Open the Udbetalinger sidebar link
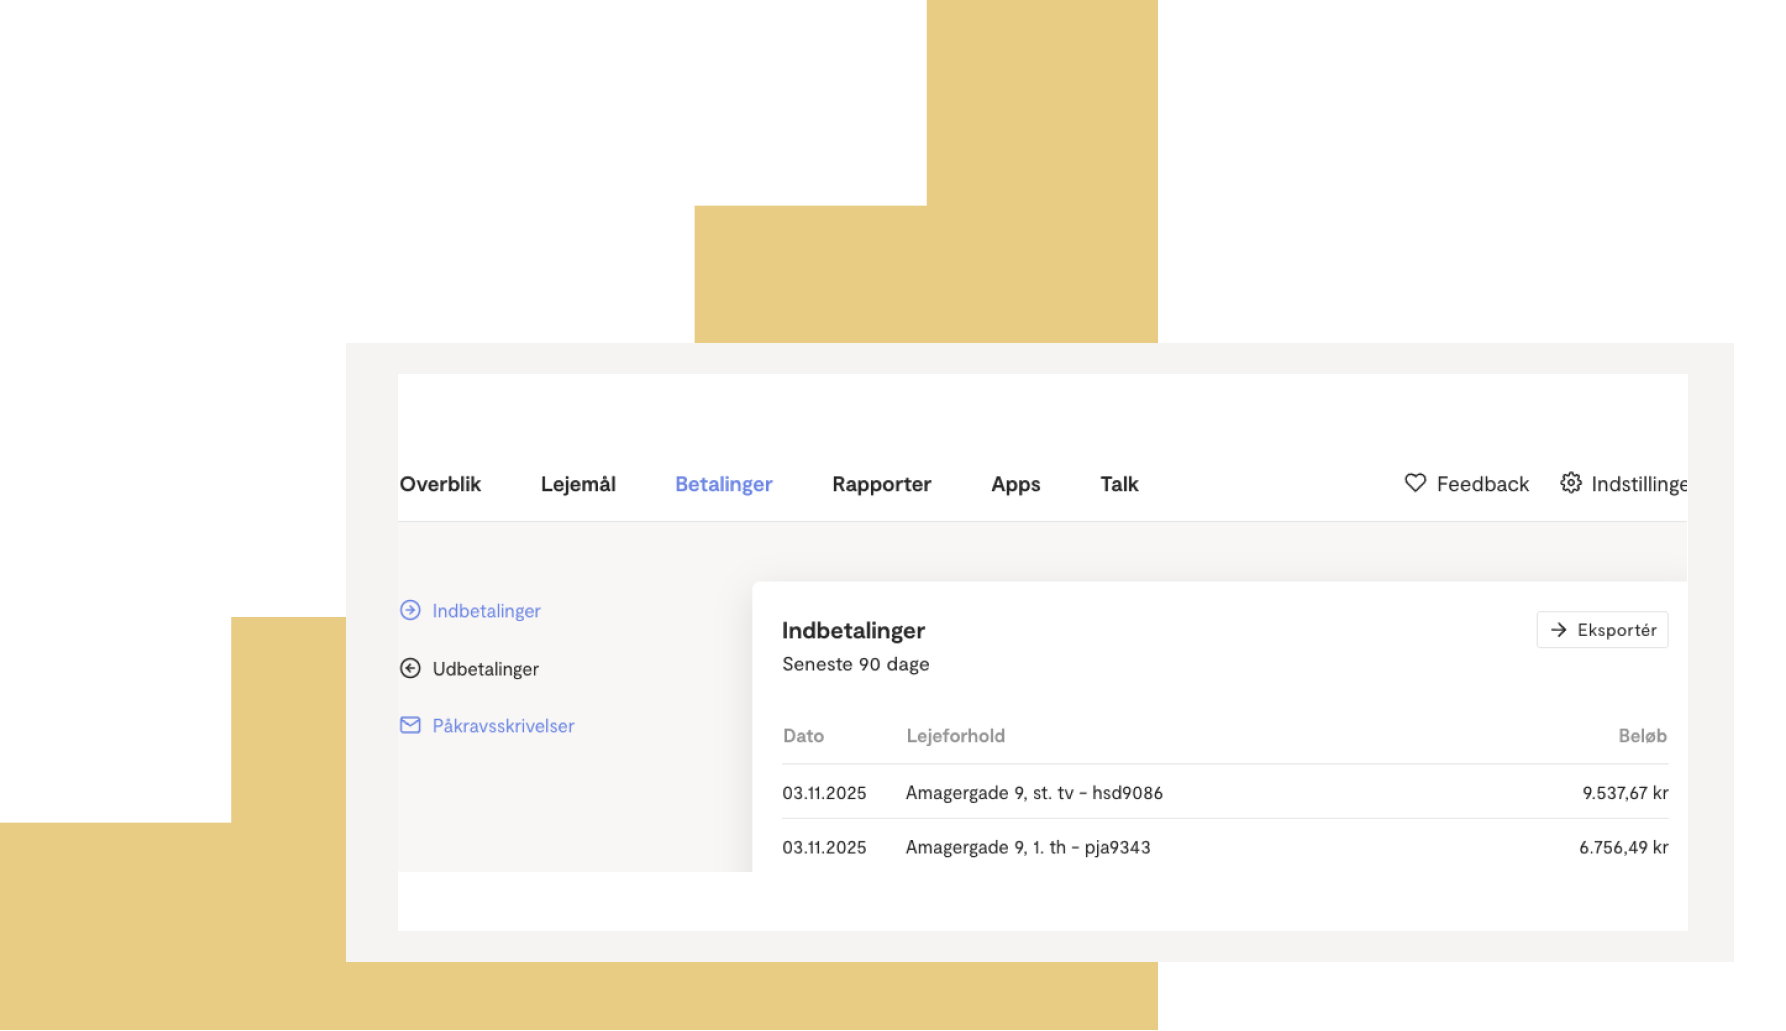The height and width of the screenshot is (1031, 1786). (485, 668)
